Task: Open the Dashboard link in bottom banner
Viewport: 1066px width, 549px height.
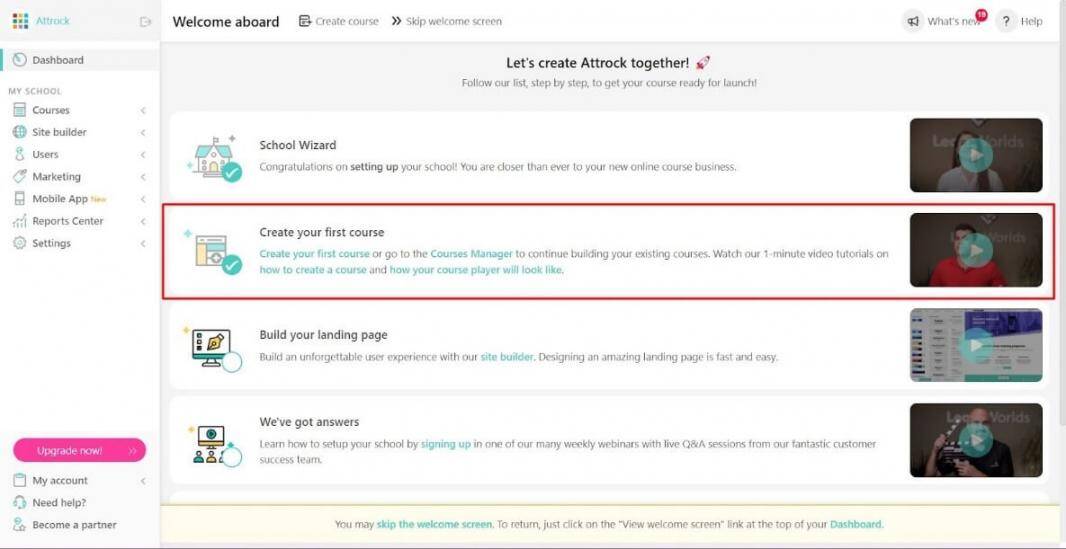Action: click(855, 525)
